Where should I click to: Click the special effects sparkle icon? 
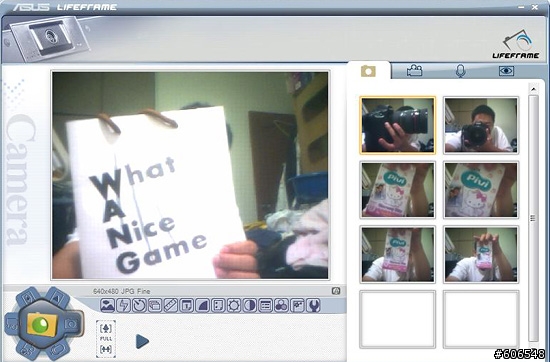[x=297, y=306]
